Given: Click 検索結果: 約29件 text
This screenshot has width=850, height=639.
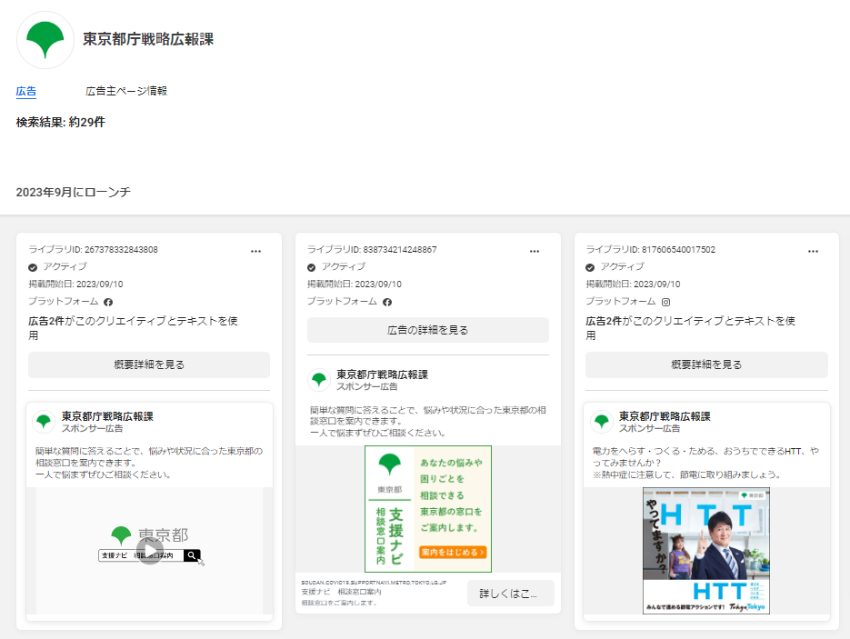Looking at the screenshot, I should tap(61, 122).
